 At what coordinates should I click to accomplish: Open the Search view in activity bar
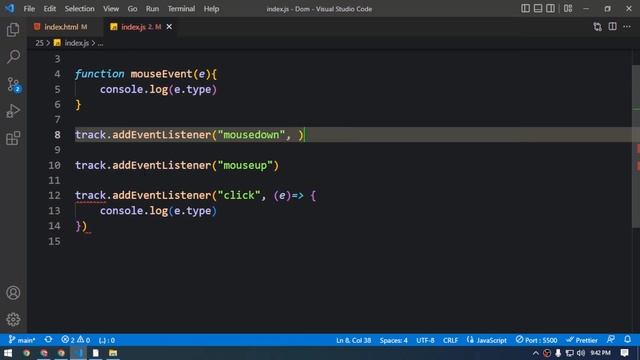13,57
